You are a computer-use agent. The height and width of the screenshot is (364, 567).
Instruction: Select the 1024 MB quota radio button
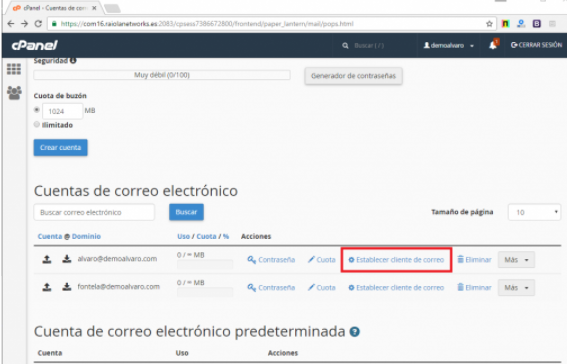coord(37,110)
